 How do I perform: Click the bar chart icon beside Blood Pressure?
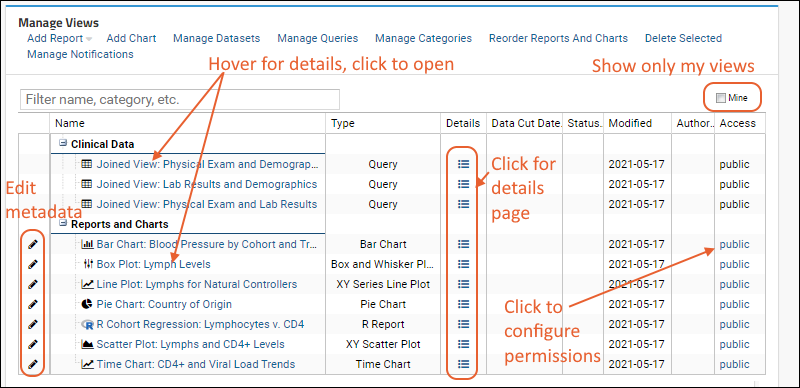(x=87, y=245)
